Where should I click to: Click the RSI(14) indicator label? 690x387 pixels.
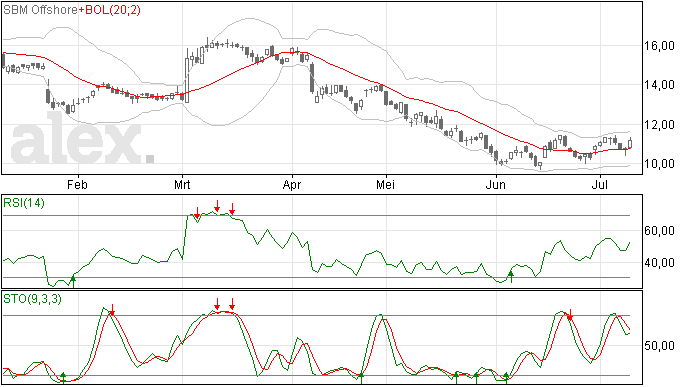[x=24, y=203]
